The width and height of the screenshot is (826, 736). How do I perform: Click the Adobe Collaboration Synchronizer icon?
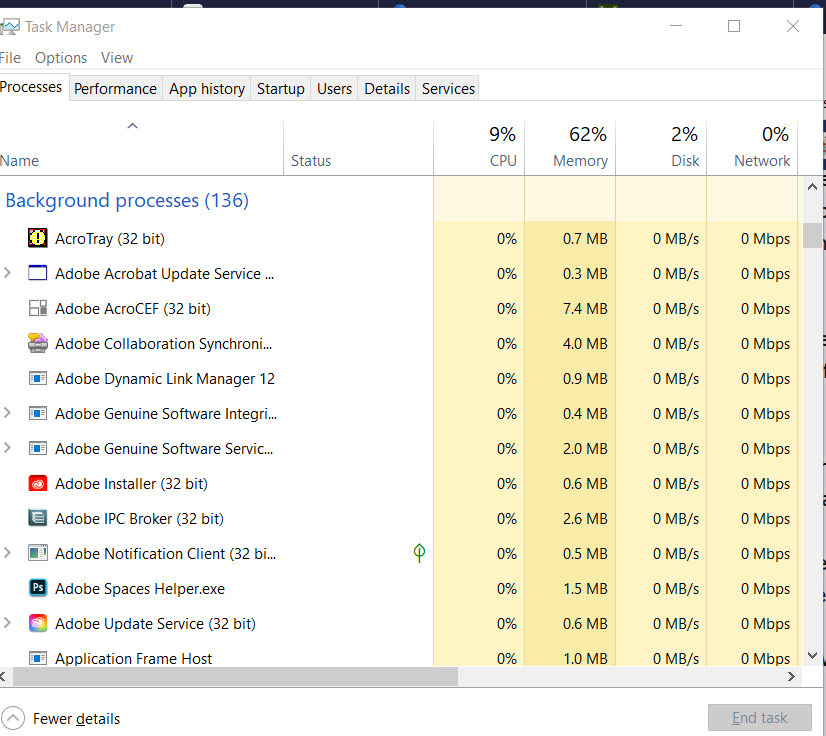37,343
